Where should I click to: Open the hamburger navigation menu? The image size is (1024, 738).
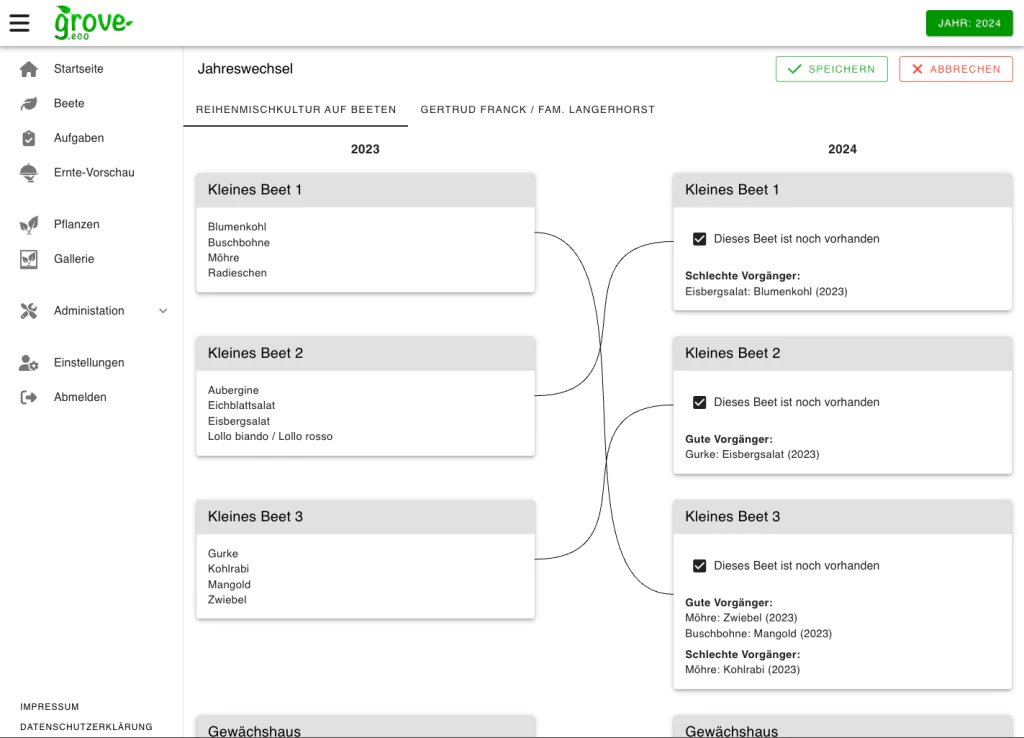(x=20, y=23)
